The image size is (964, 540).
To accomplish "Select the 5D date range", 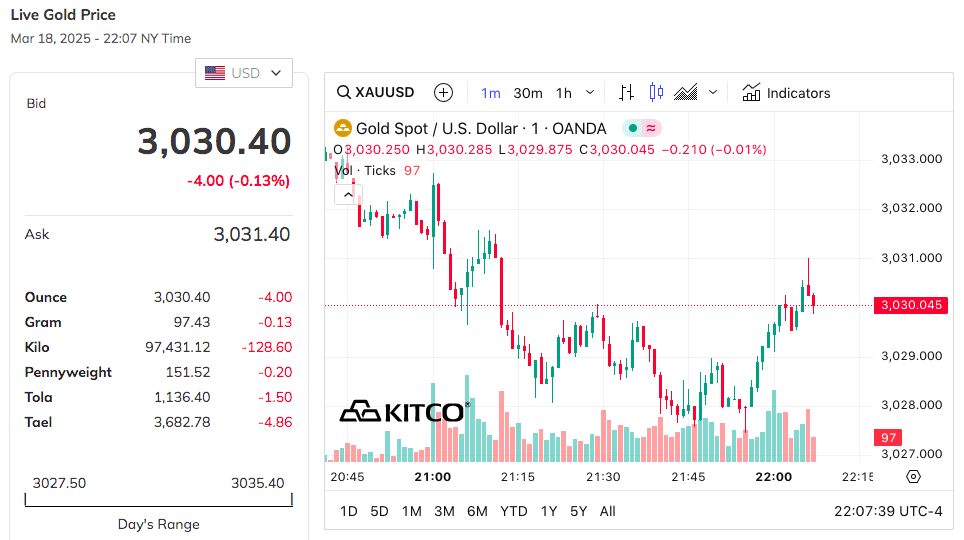I will point(379,511).
